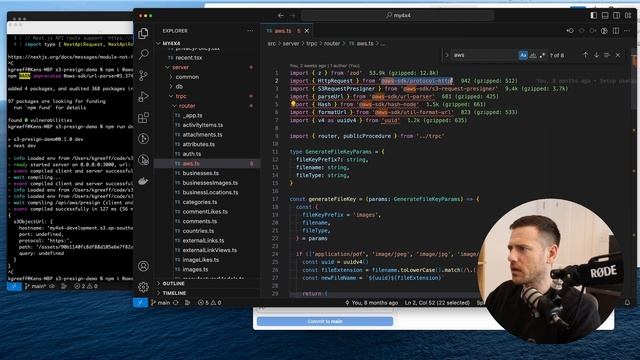Click the find input containing aws
640x360 pixels.
484,55
